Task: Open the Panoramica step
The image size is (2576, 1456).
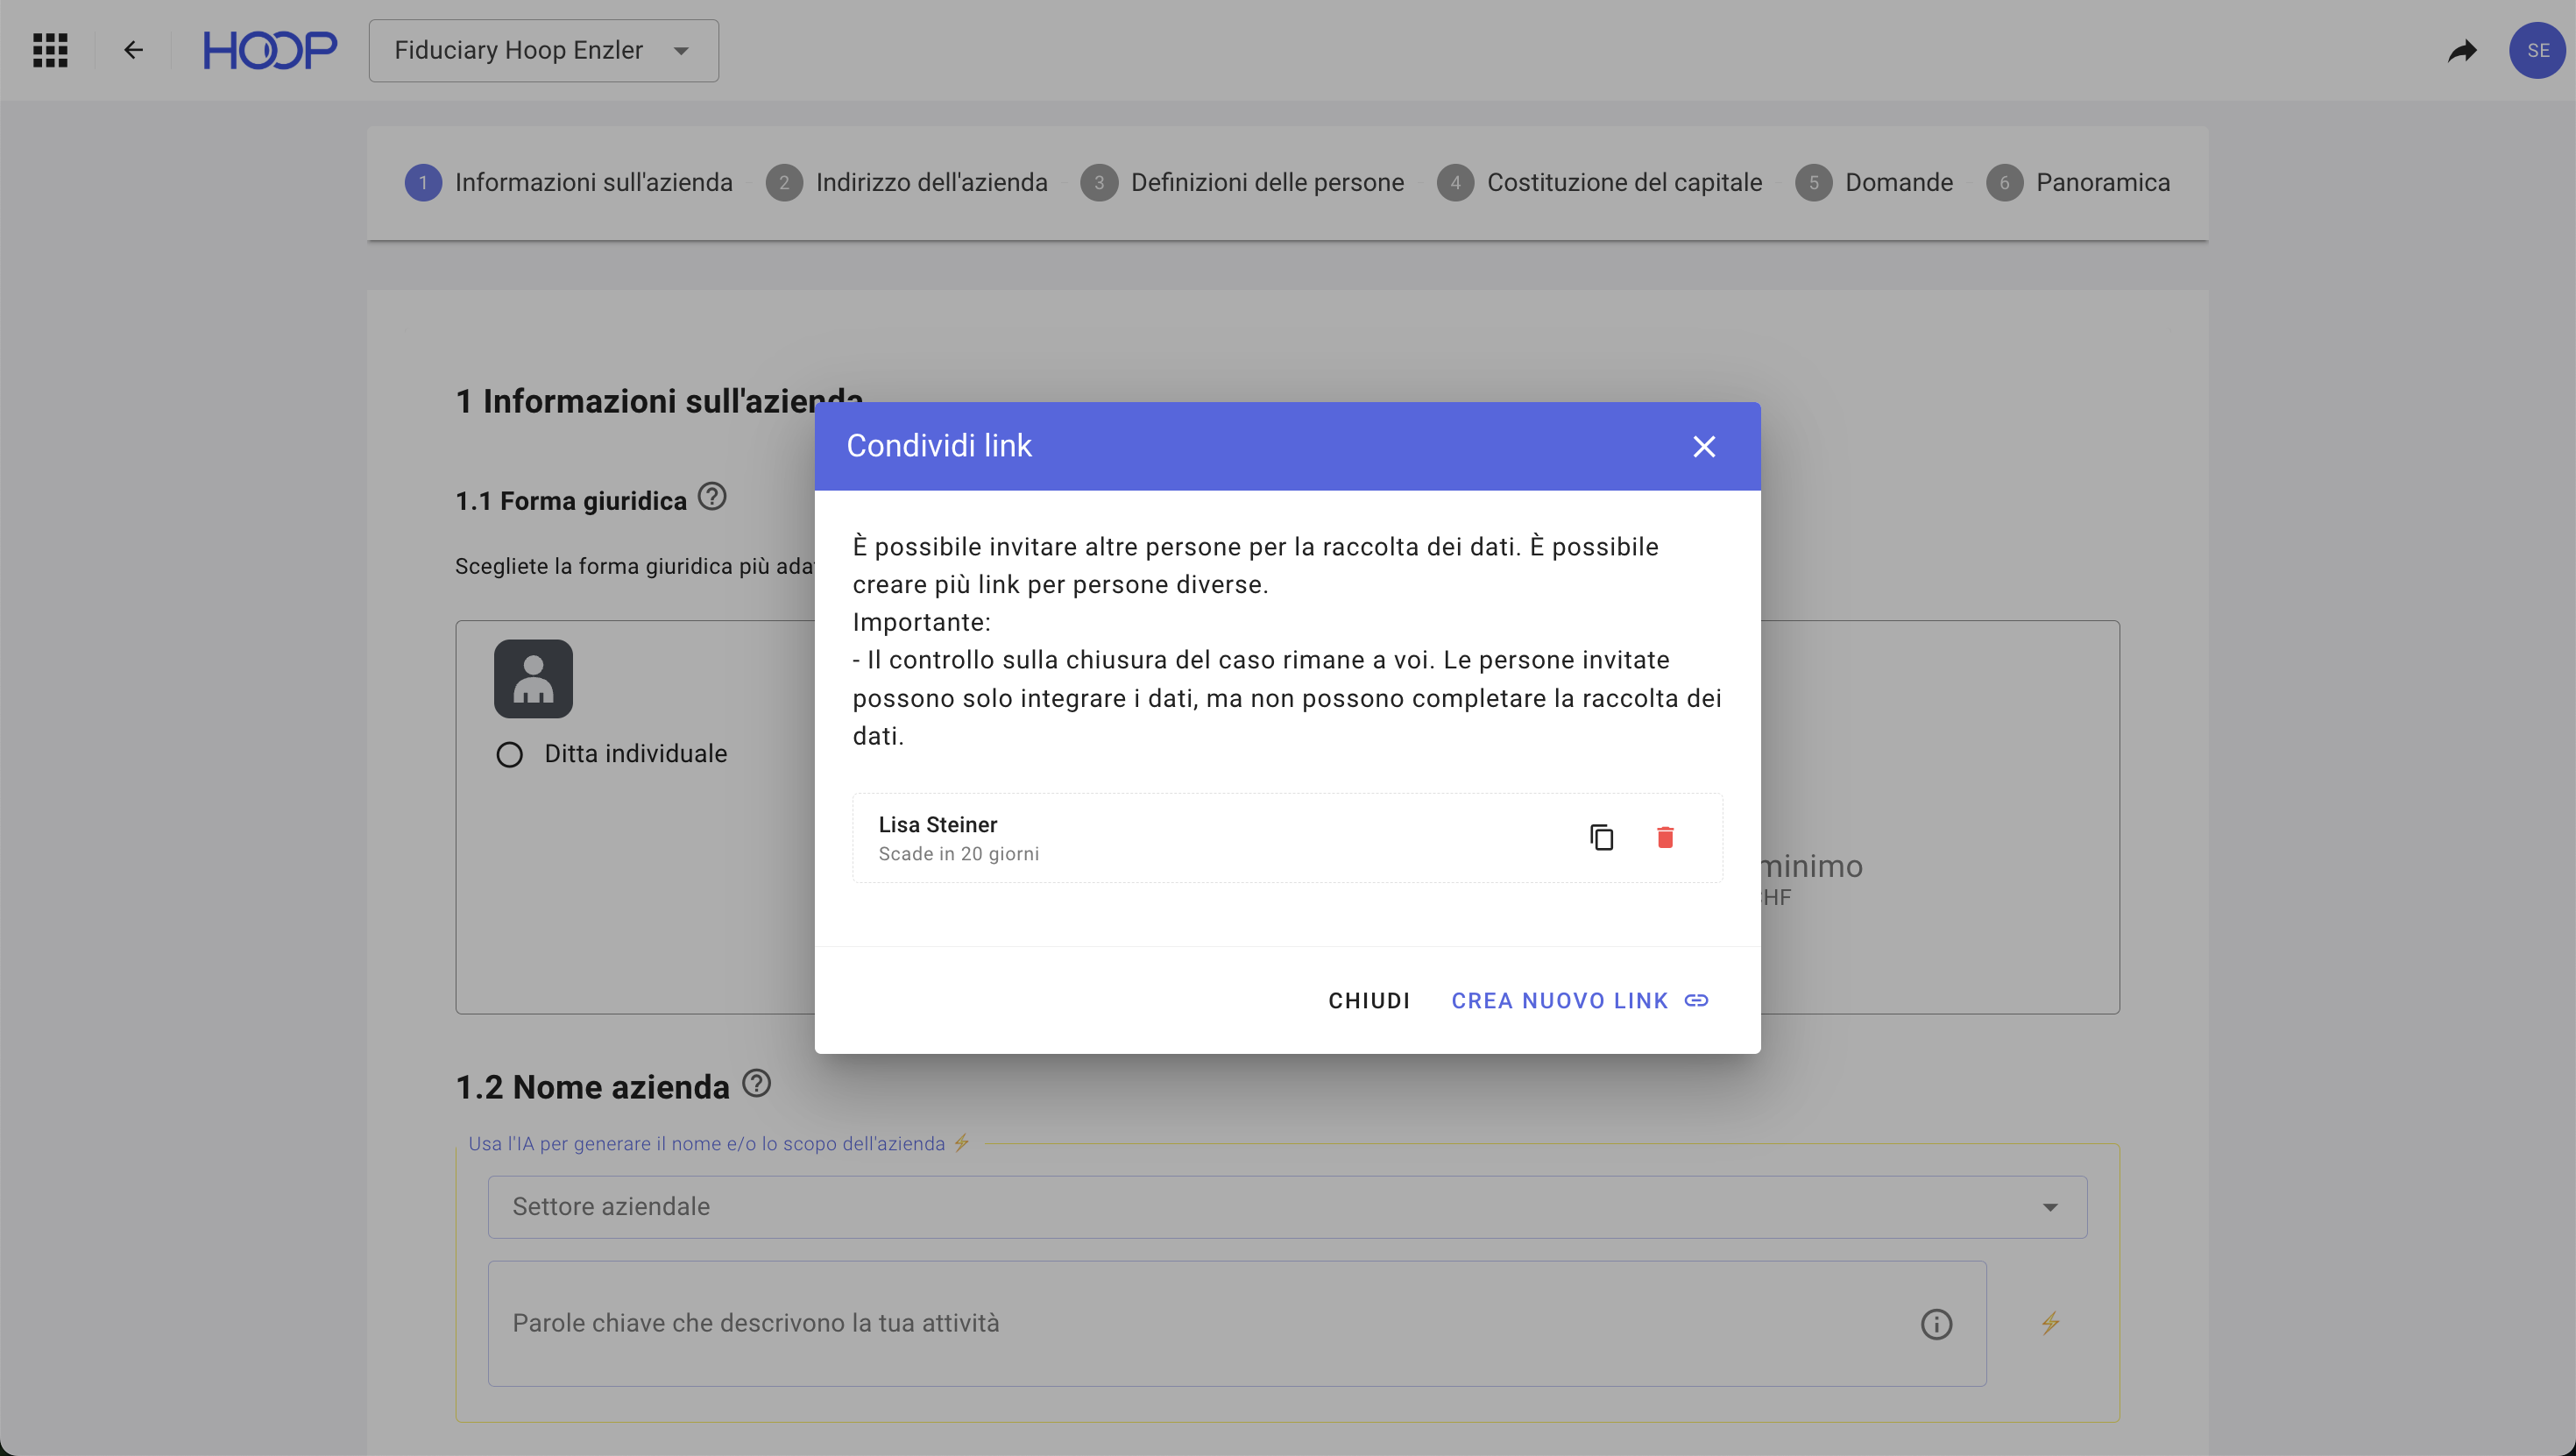Action: pyautogui.click(x=2102, y=182)
